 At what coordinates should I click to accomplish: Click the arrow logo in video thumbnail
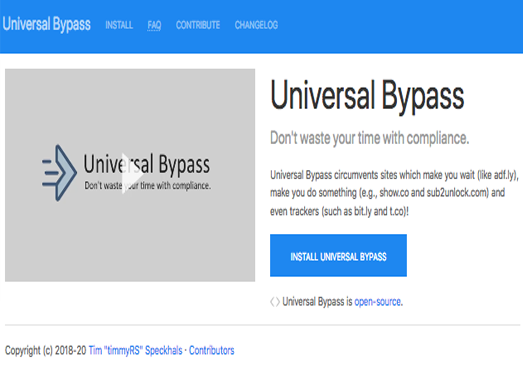59,173
